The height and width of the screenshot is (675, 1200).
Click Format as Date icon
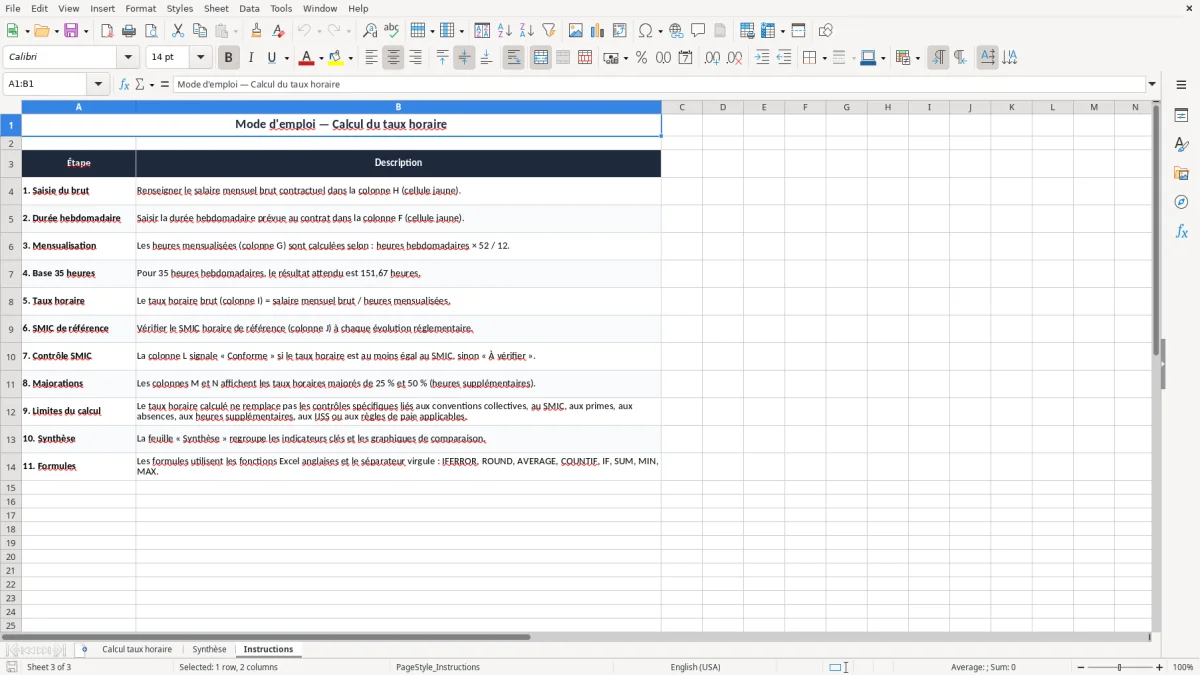685,58
